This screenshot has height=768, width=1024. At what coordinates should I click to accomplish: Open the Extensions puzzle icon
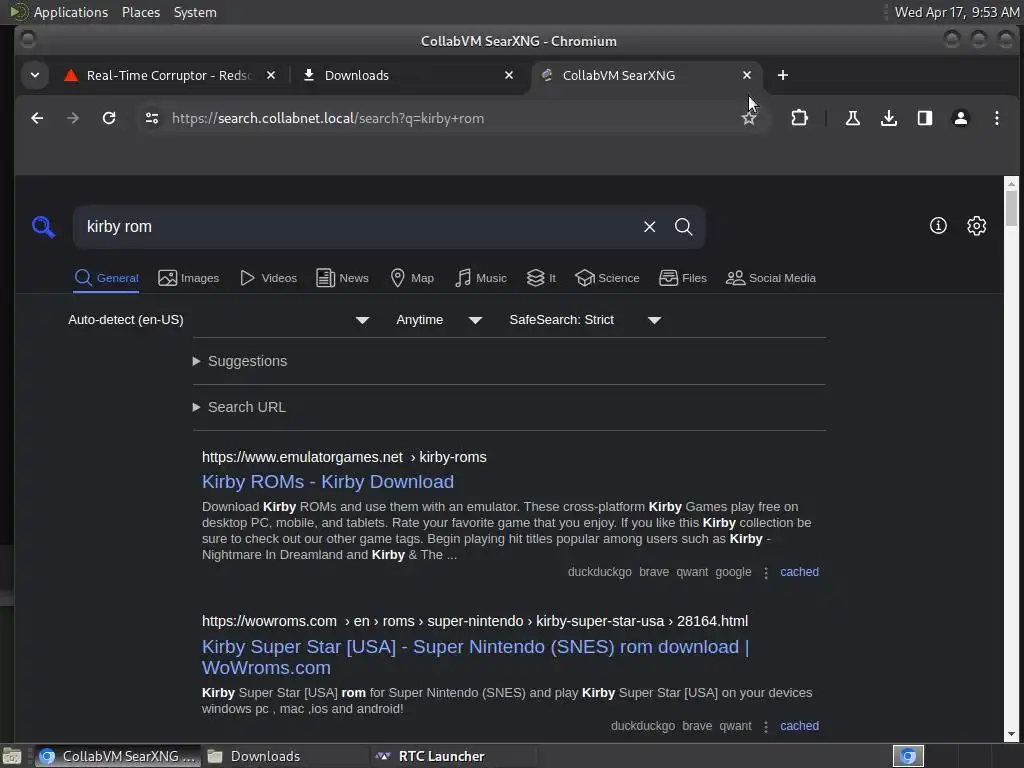[799, 118]
